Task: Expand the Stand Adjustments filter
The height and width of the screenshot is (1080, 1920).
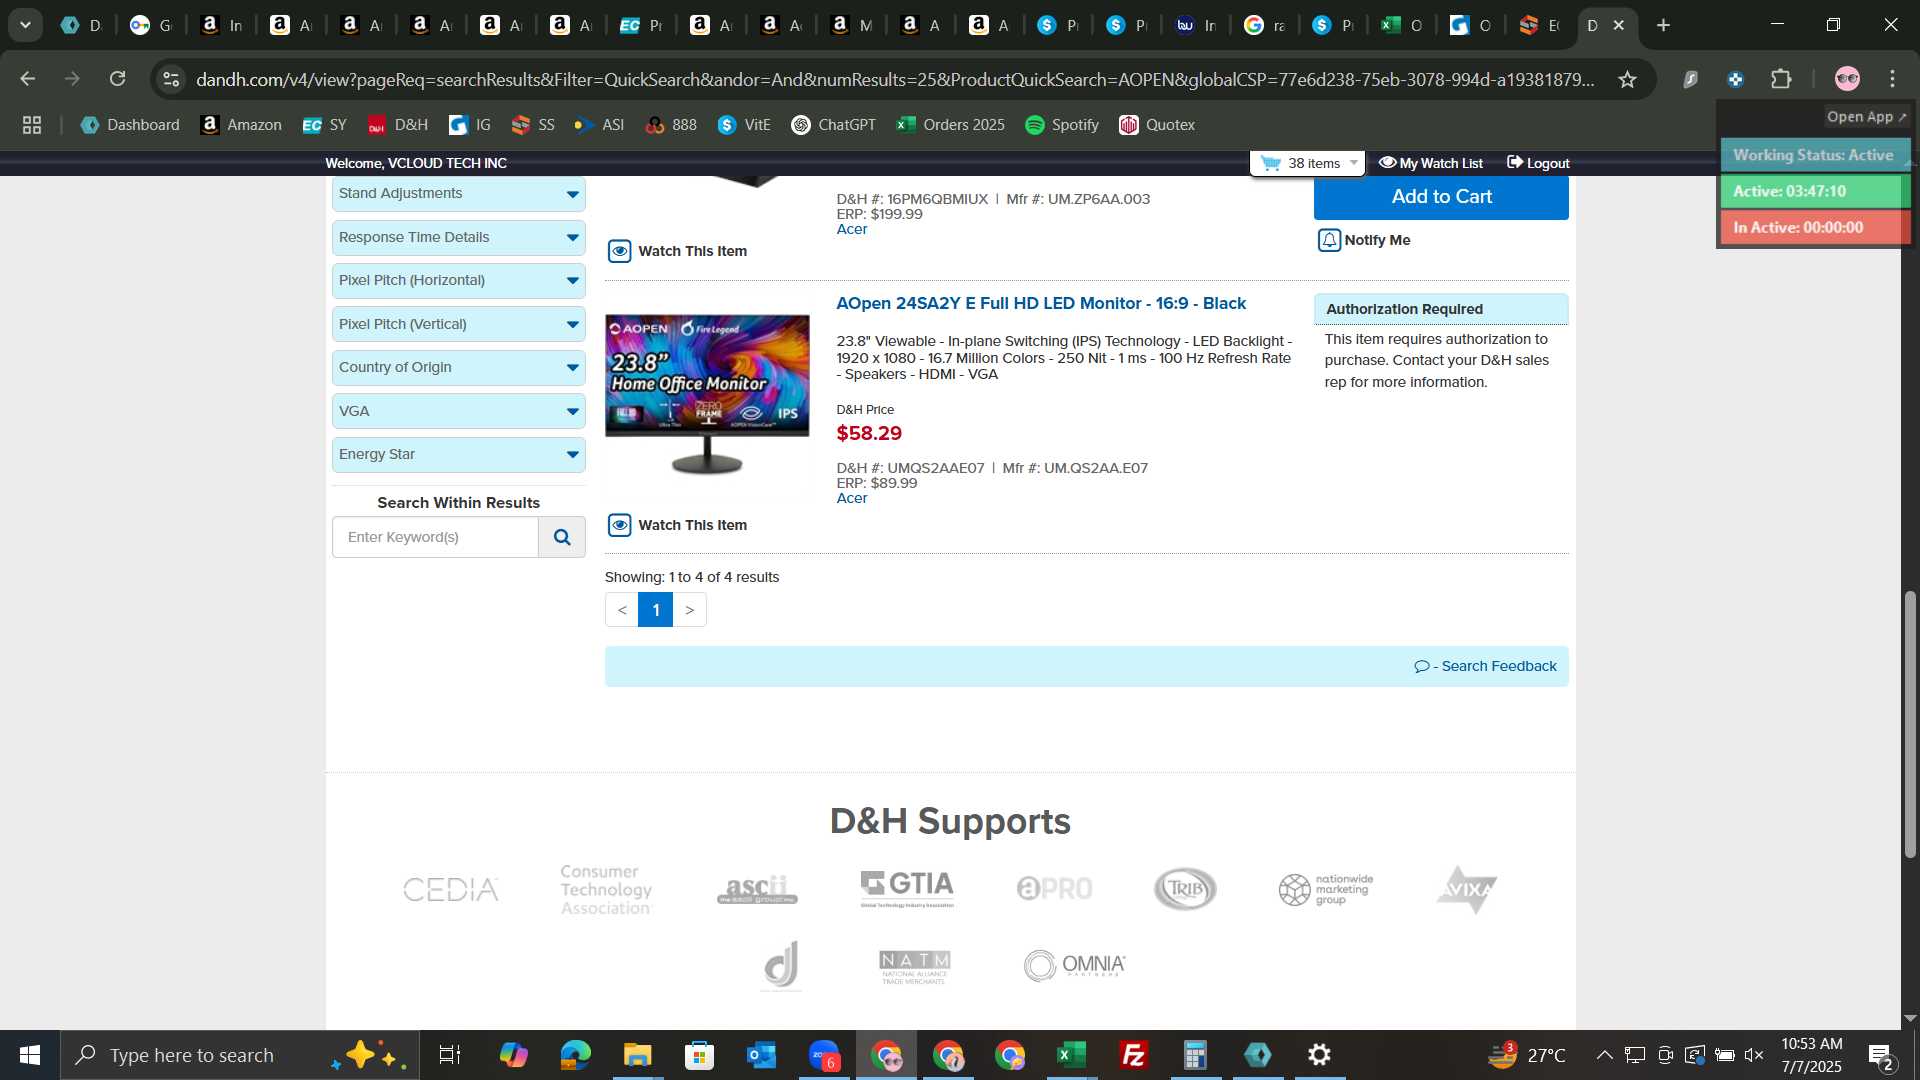Action: click(x=458, y=194)
